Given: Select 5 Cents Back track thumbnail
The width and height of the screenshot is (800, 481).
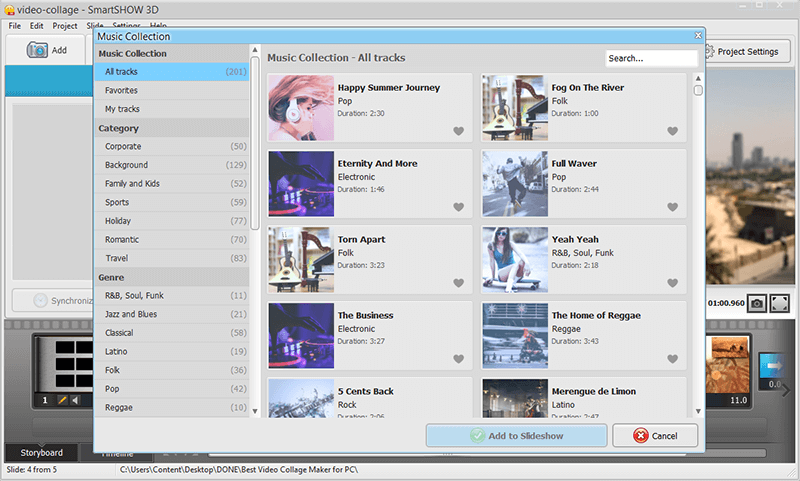Looking at the screenshot, I should tap(301, 398).
